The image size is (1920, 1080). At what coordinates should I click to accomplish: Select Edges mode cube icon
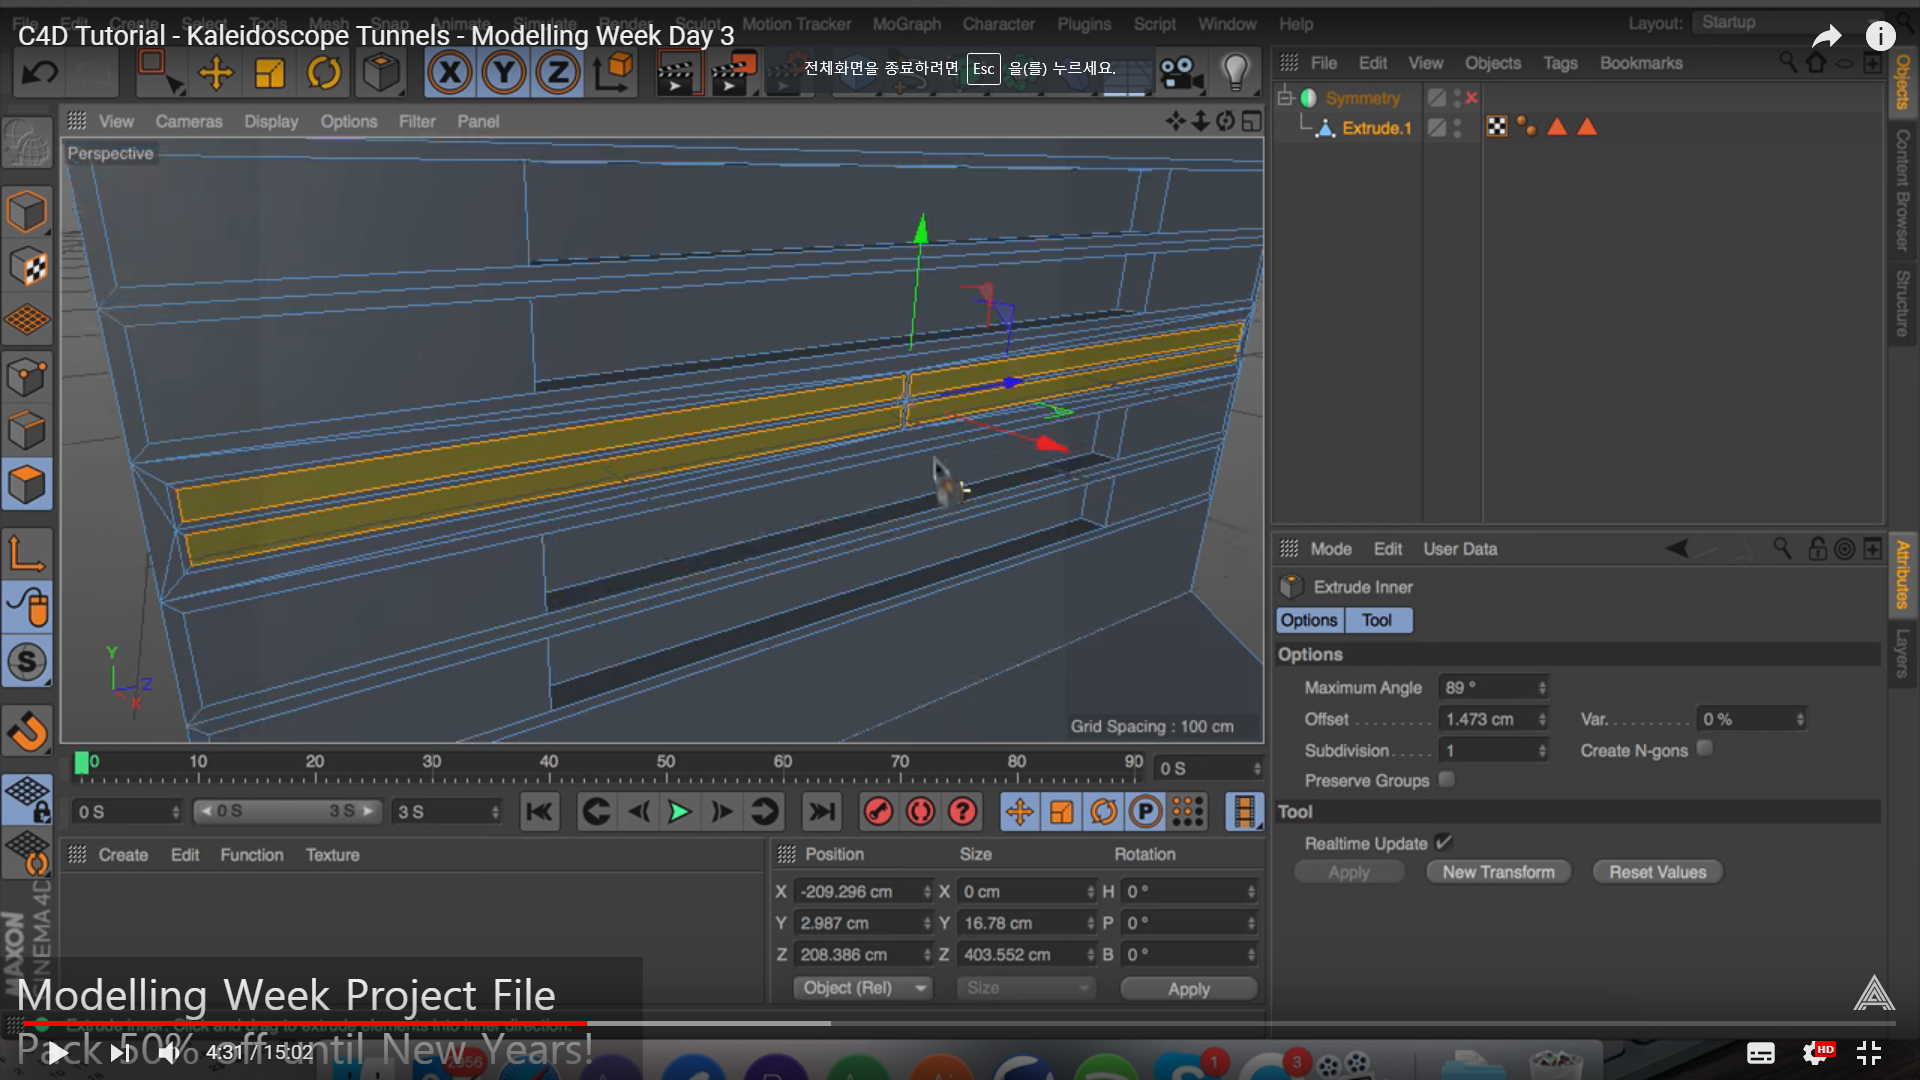tap(27, 431)
